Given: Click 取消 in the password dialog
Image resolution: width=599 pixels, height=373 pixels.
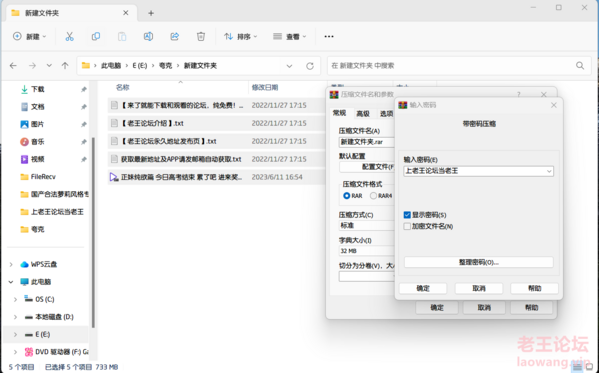Looking at the screenshot, I should [479, 288].
